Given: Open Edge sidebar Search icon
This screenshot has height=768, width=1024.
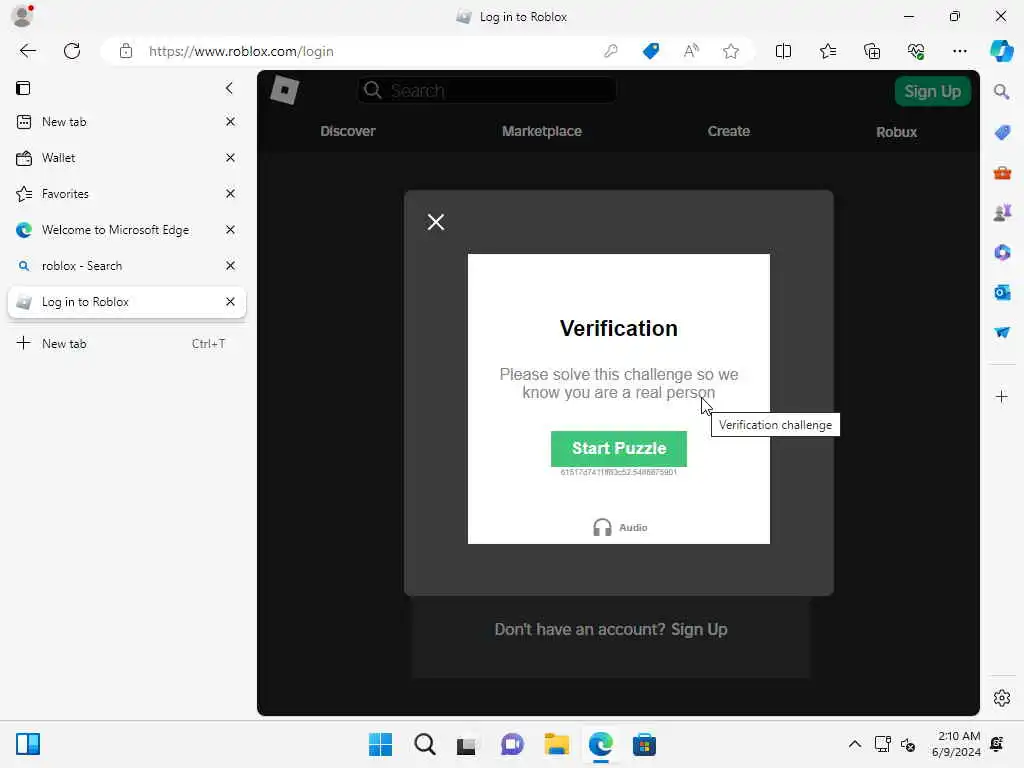Looking at the screenshot, I should [x=1002, y=92].
